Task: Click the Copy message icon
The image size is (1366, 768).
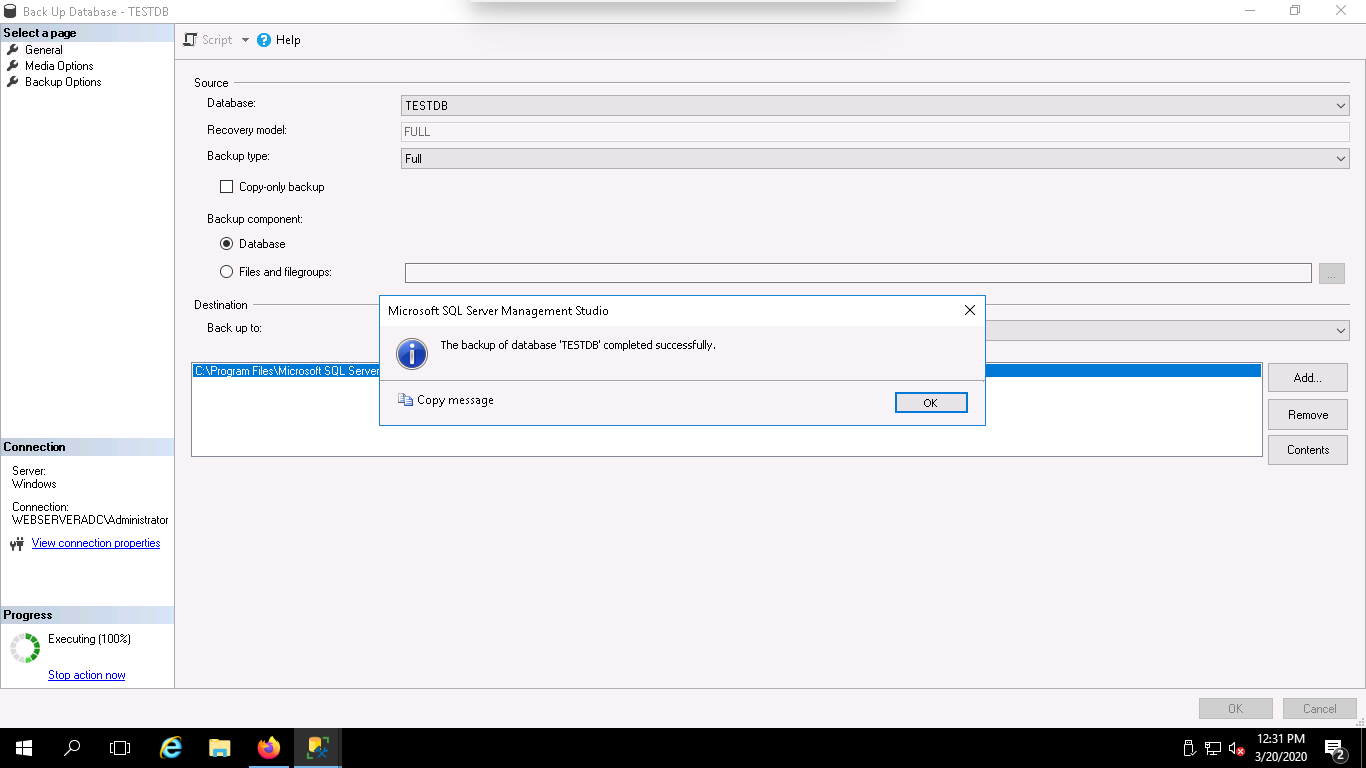Action: click(405, 400)
